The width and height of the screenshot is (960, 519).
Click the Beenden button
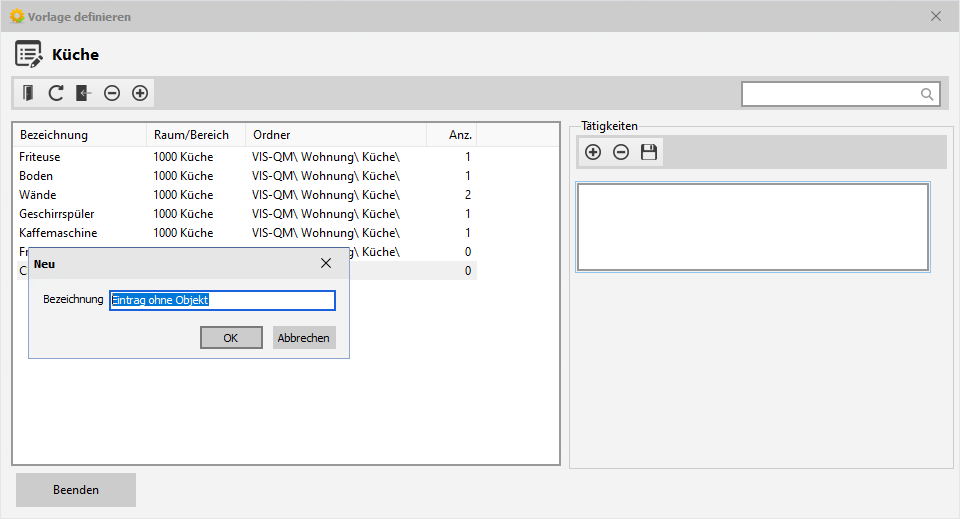[76, 490]
